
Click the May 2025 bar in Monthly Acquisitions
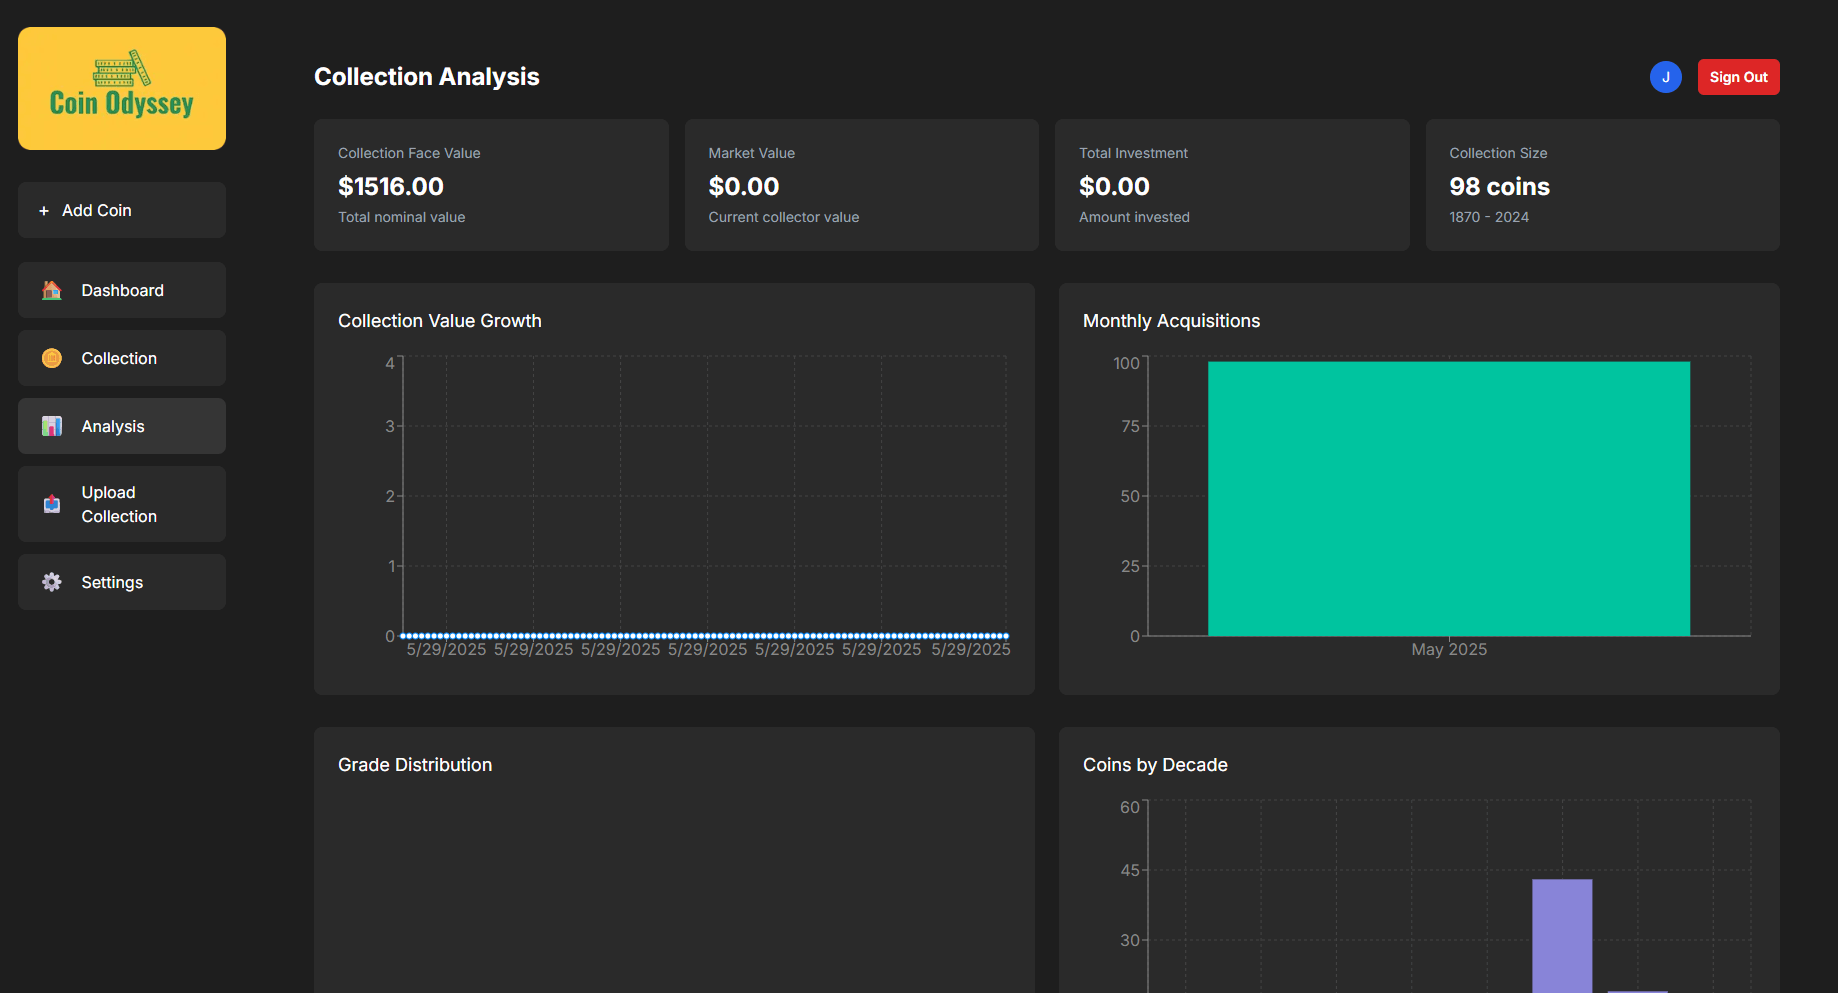[x=1448, y=498]
